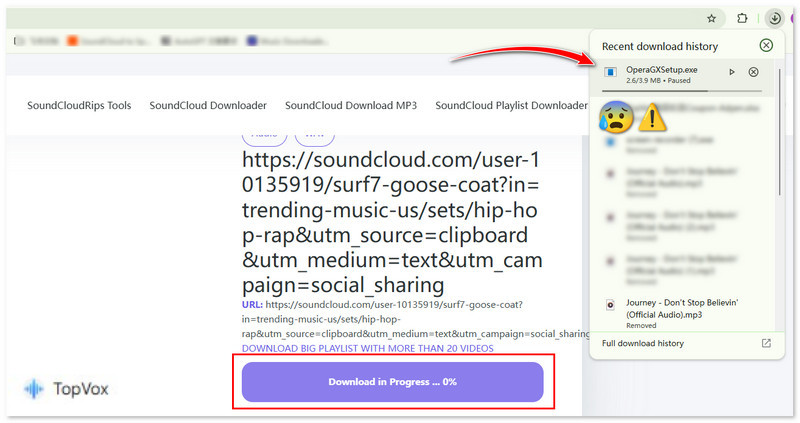This screenshot has height=423, width=800.
Task: Click the Recent download history title
Action: (660, 46)
